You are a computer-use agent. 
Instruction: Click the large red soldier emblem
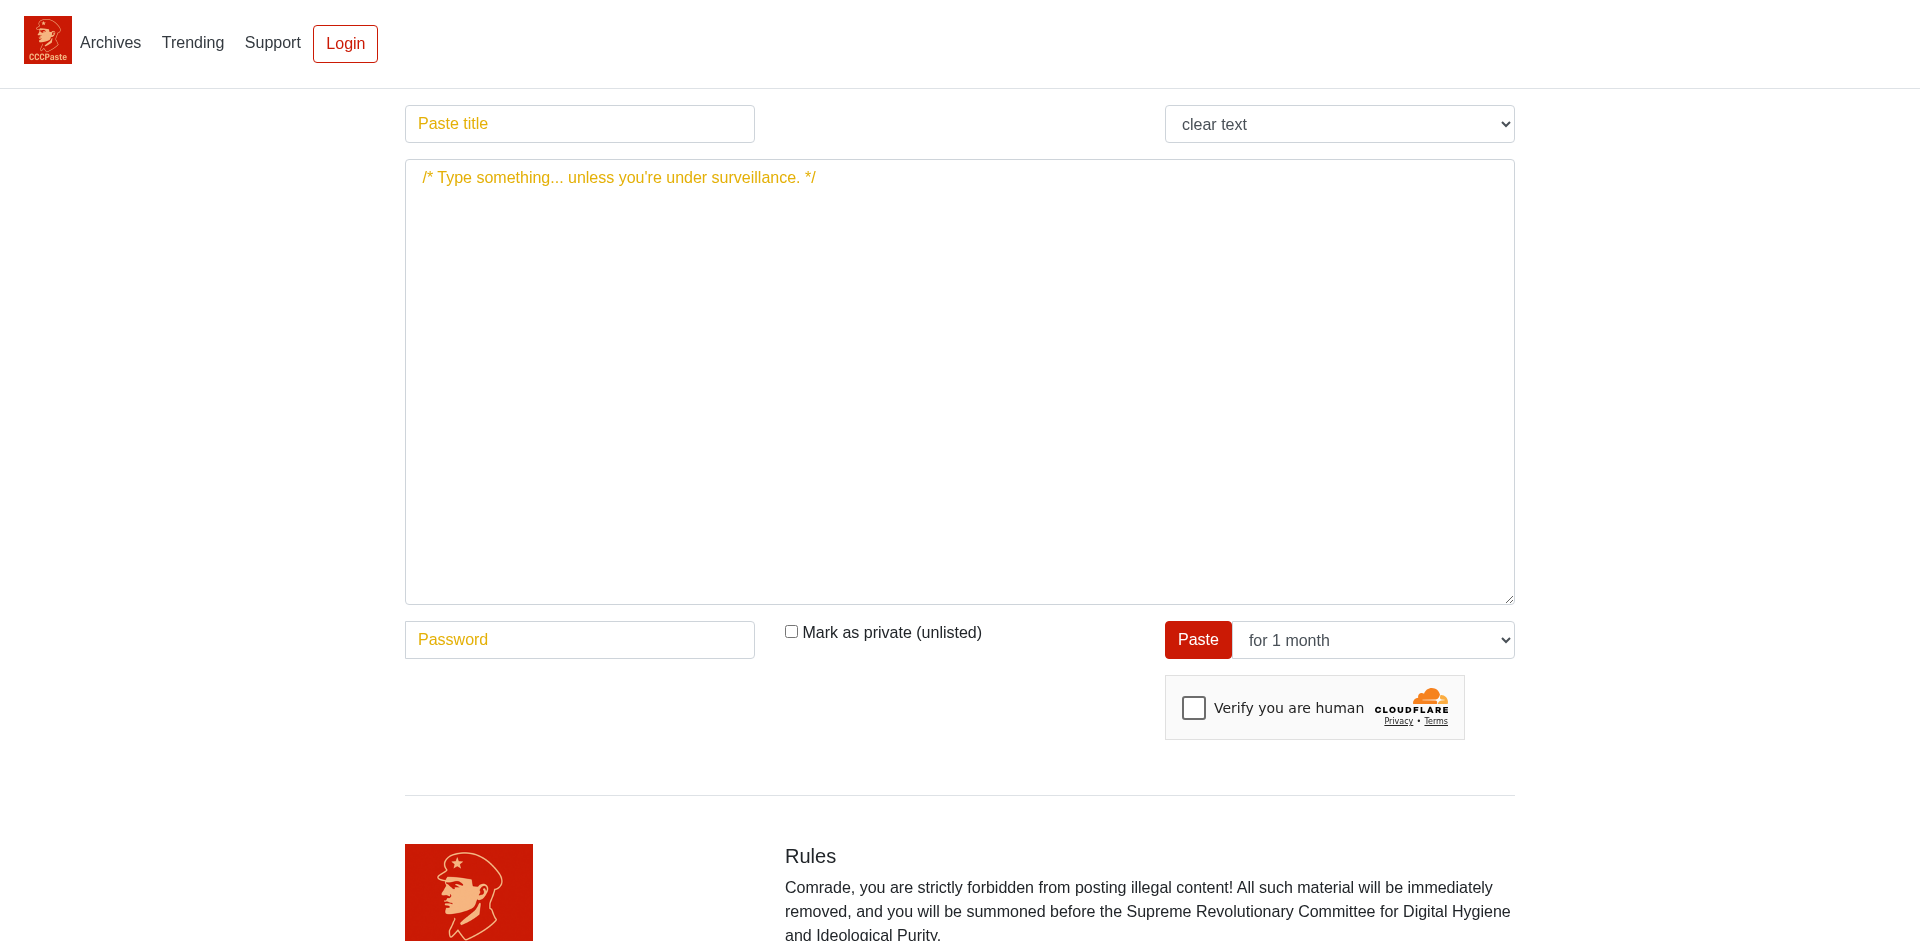(x=468, y=892)
